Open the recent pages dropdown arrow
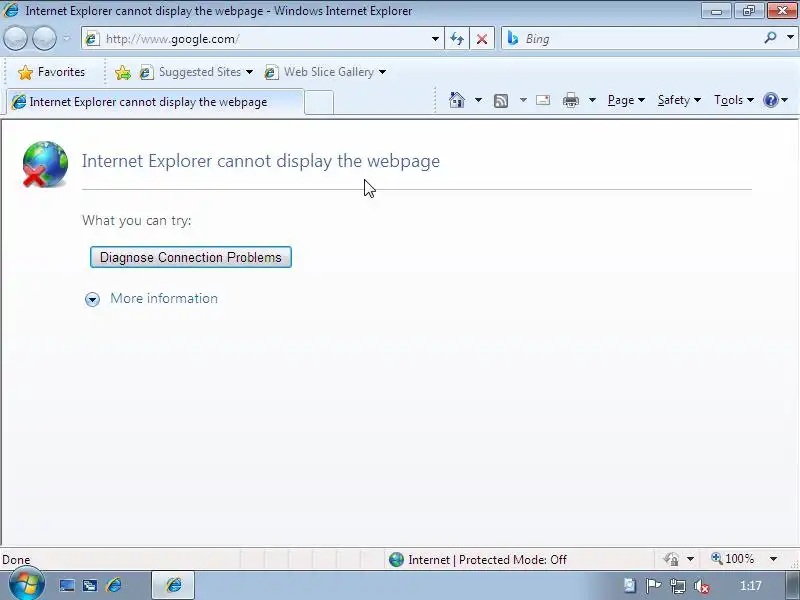The width and height of the screenshot is (800, 600). [66, 39]
